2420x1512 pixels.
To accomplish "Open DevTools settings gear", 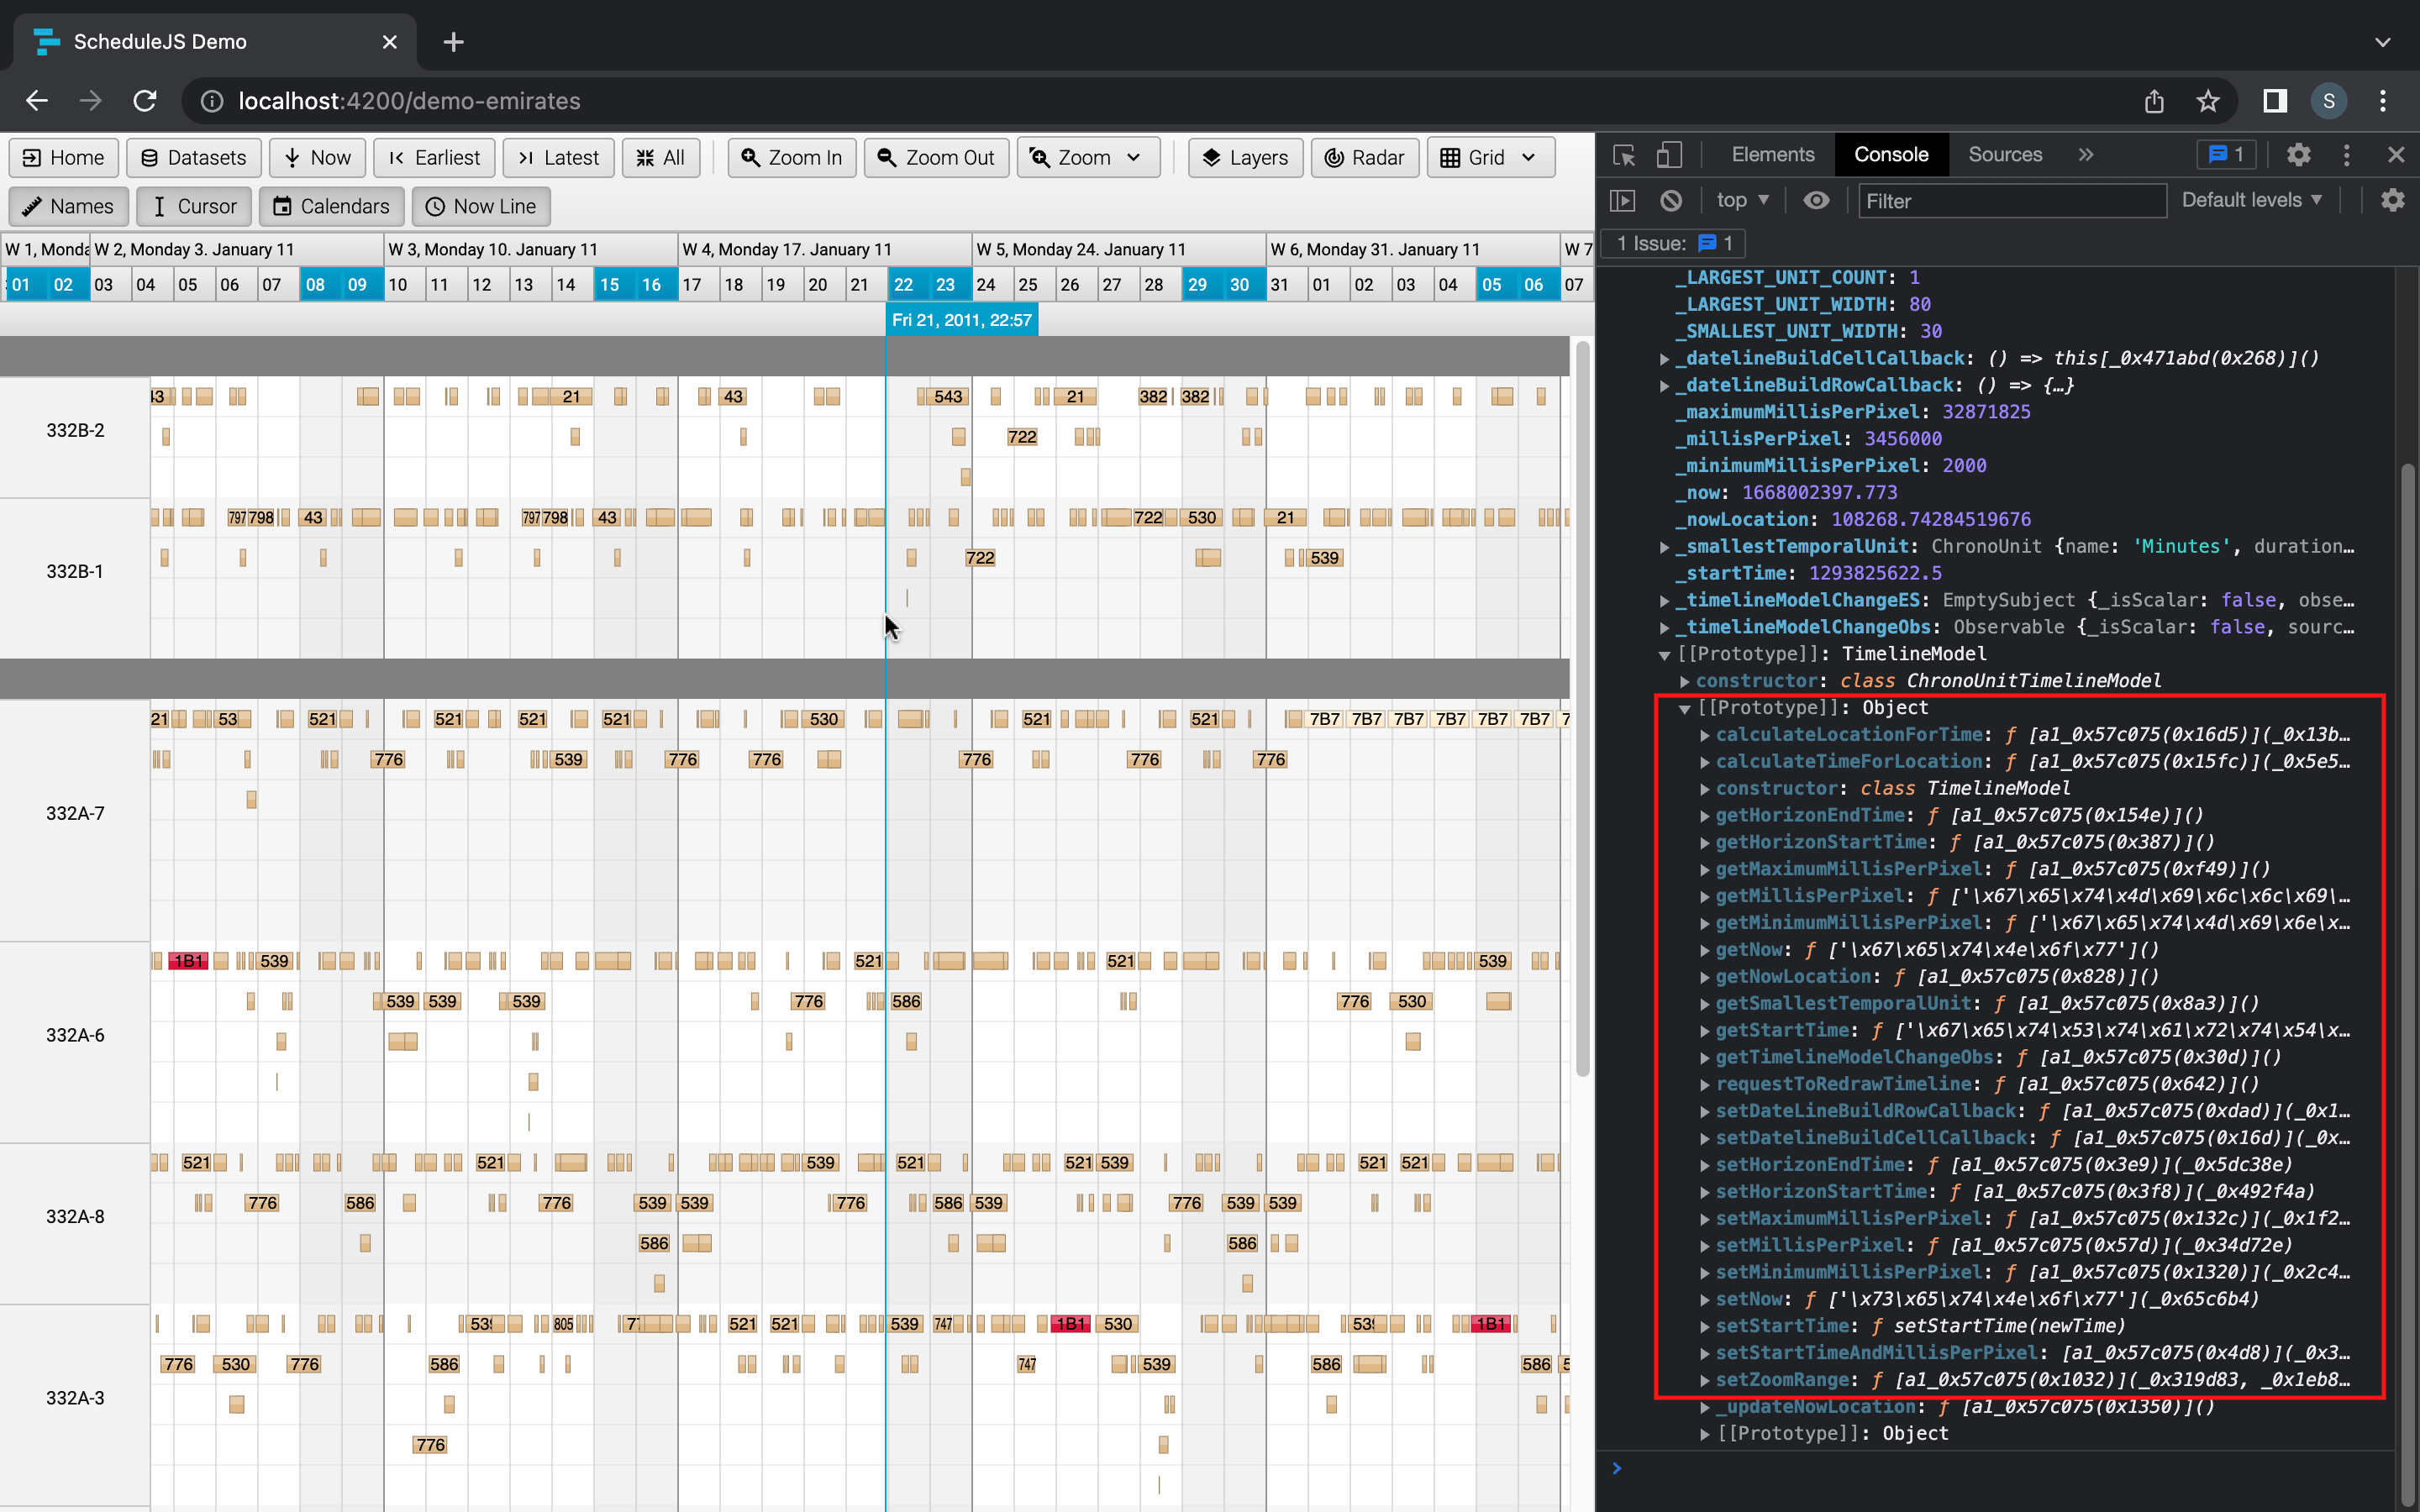I will (x=2298, y=154).
